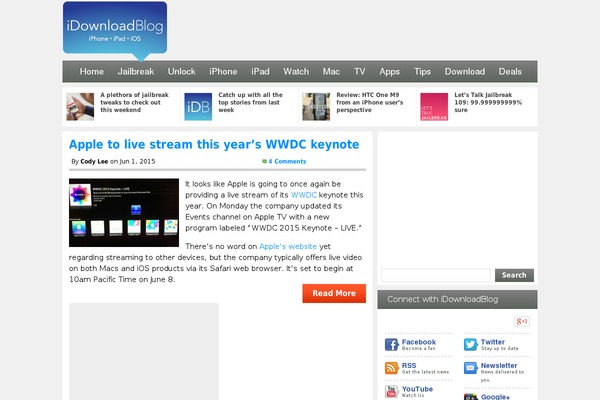Open the HTC One M9 review story

point(370,102)
